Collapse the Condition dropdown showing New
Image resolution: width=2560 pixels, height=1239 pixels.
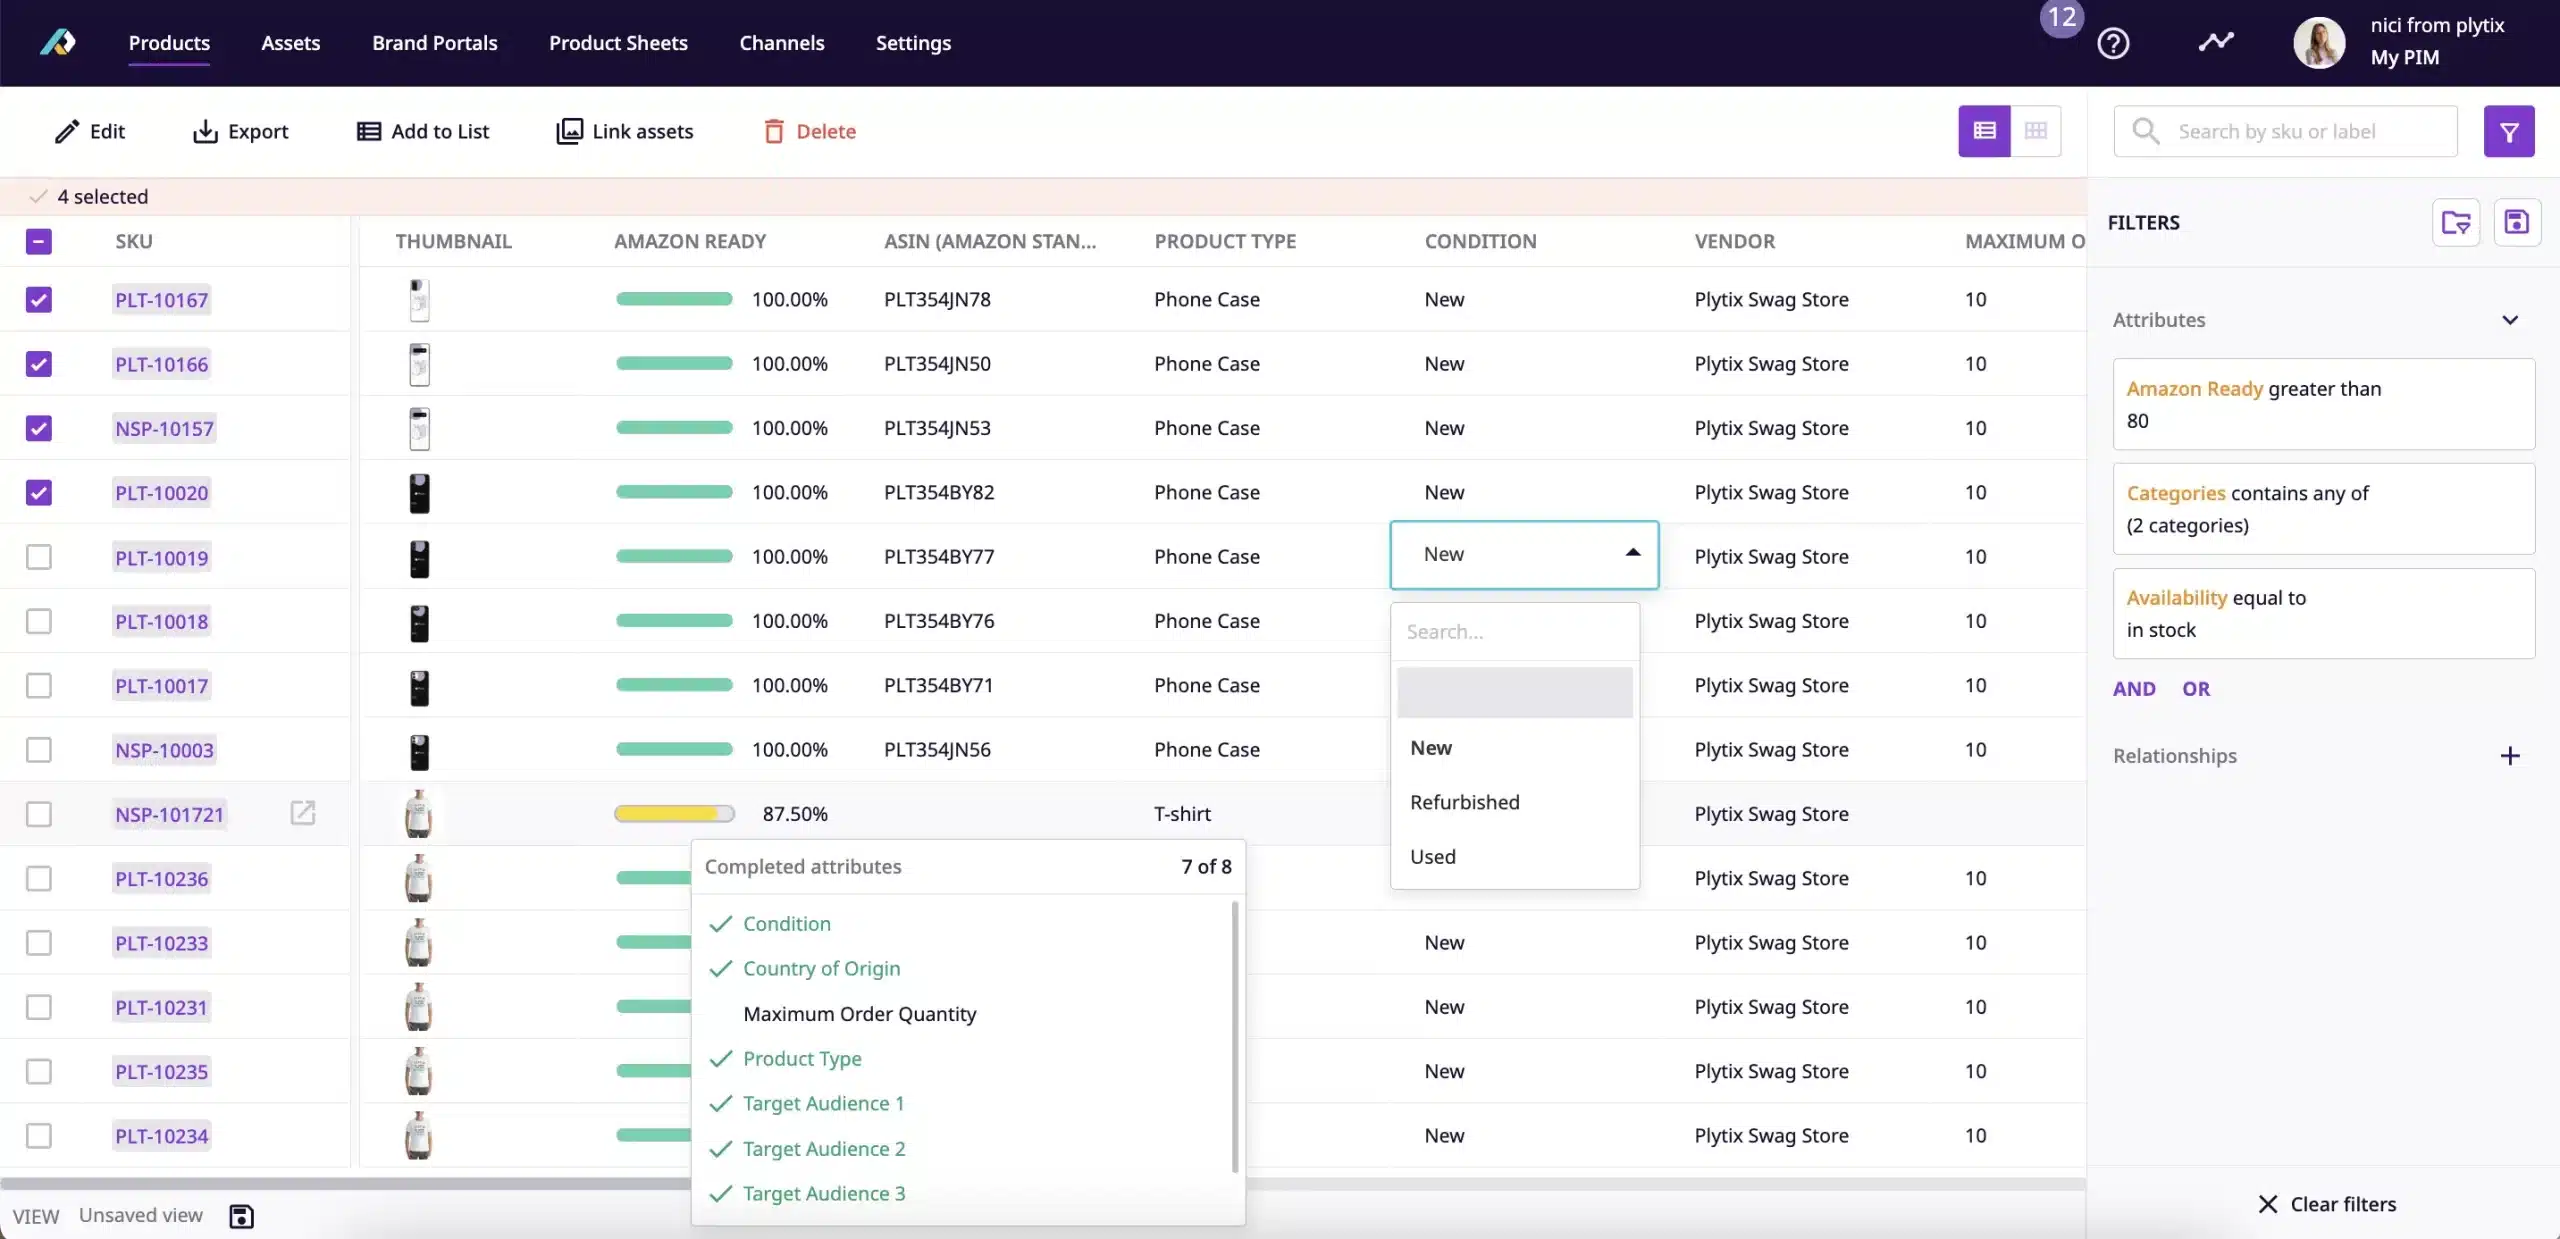1524,554
